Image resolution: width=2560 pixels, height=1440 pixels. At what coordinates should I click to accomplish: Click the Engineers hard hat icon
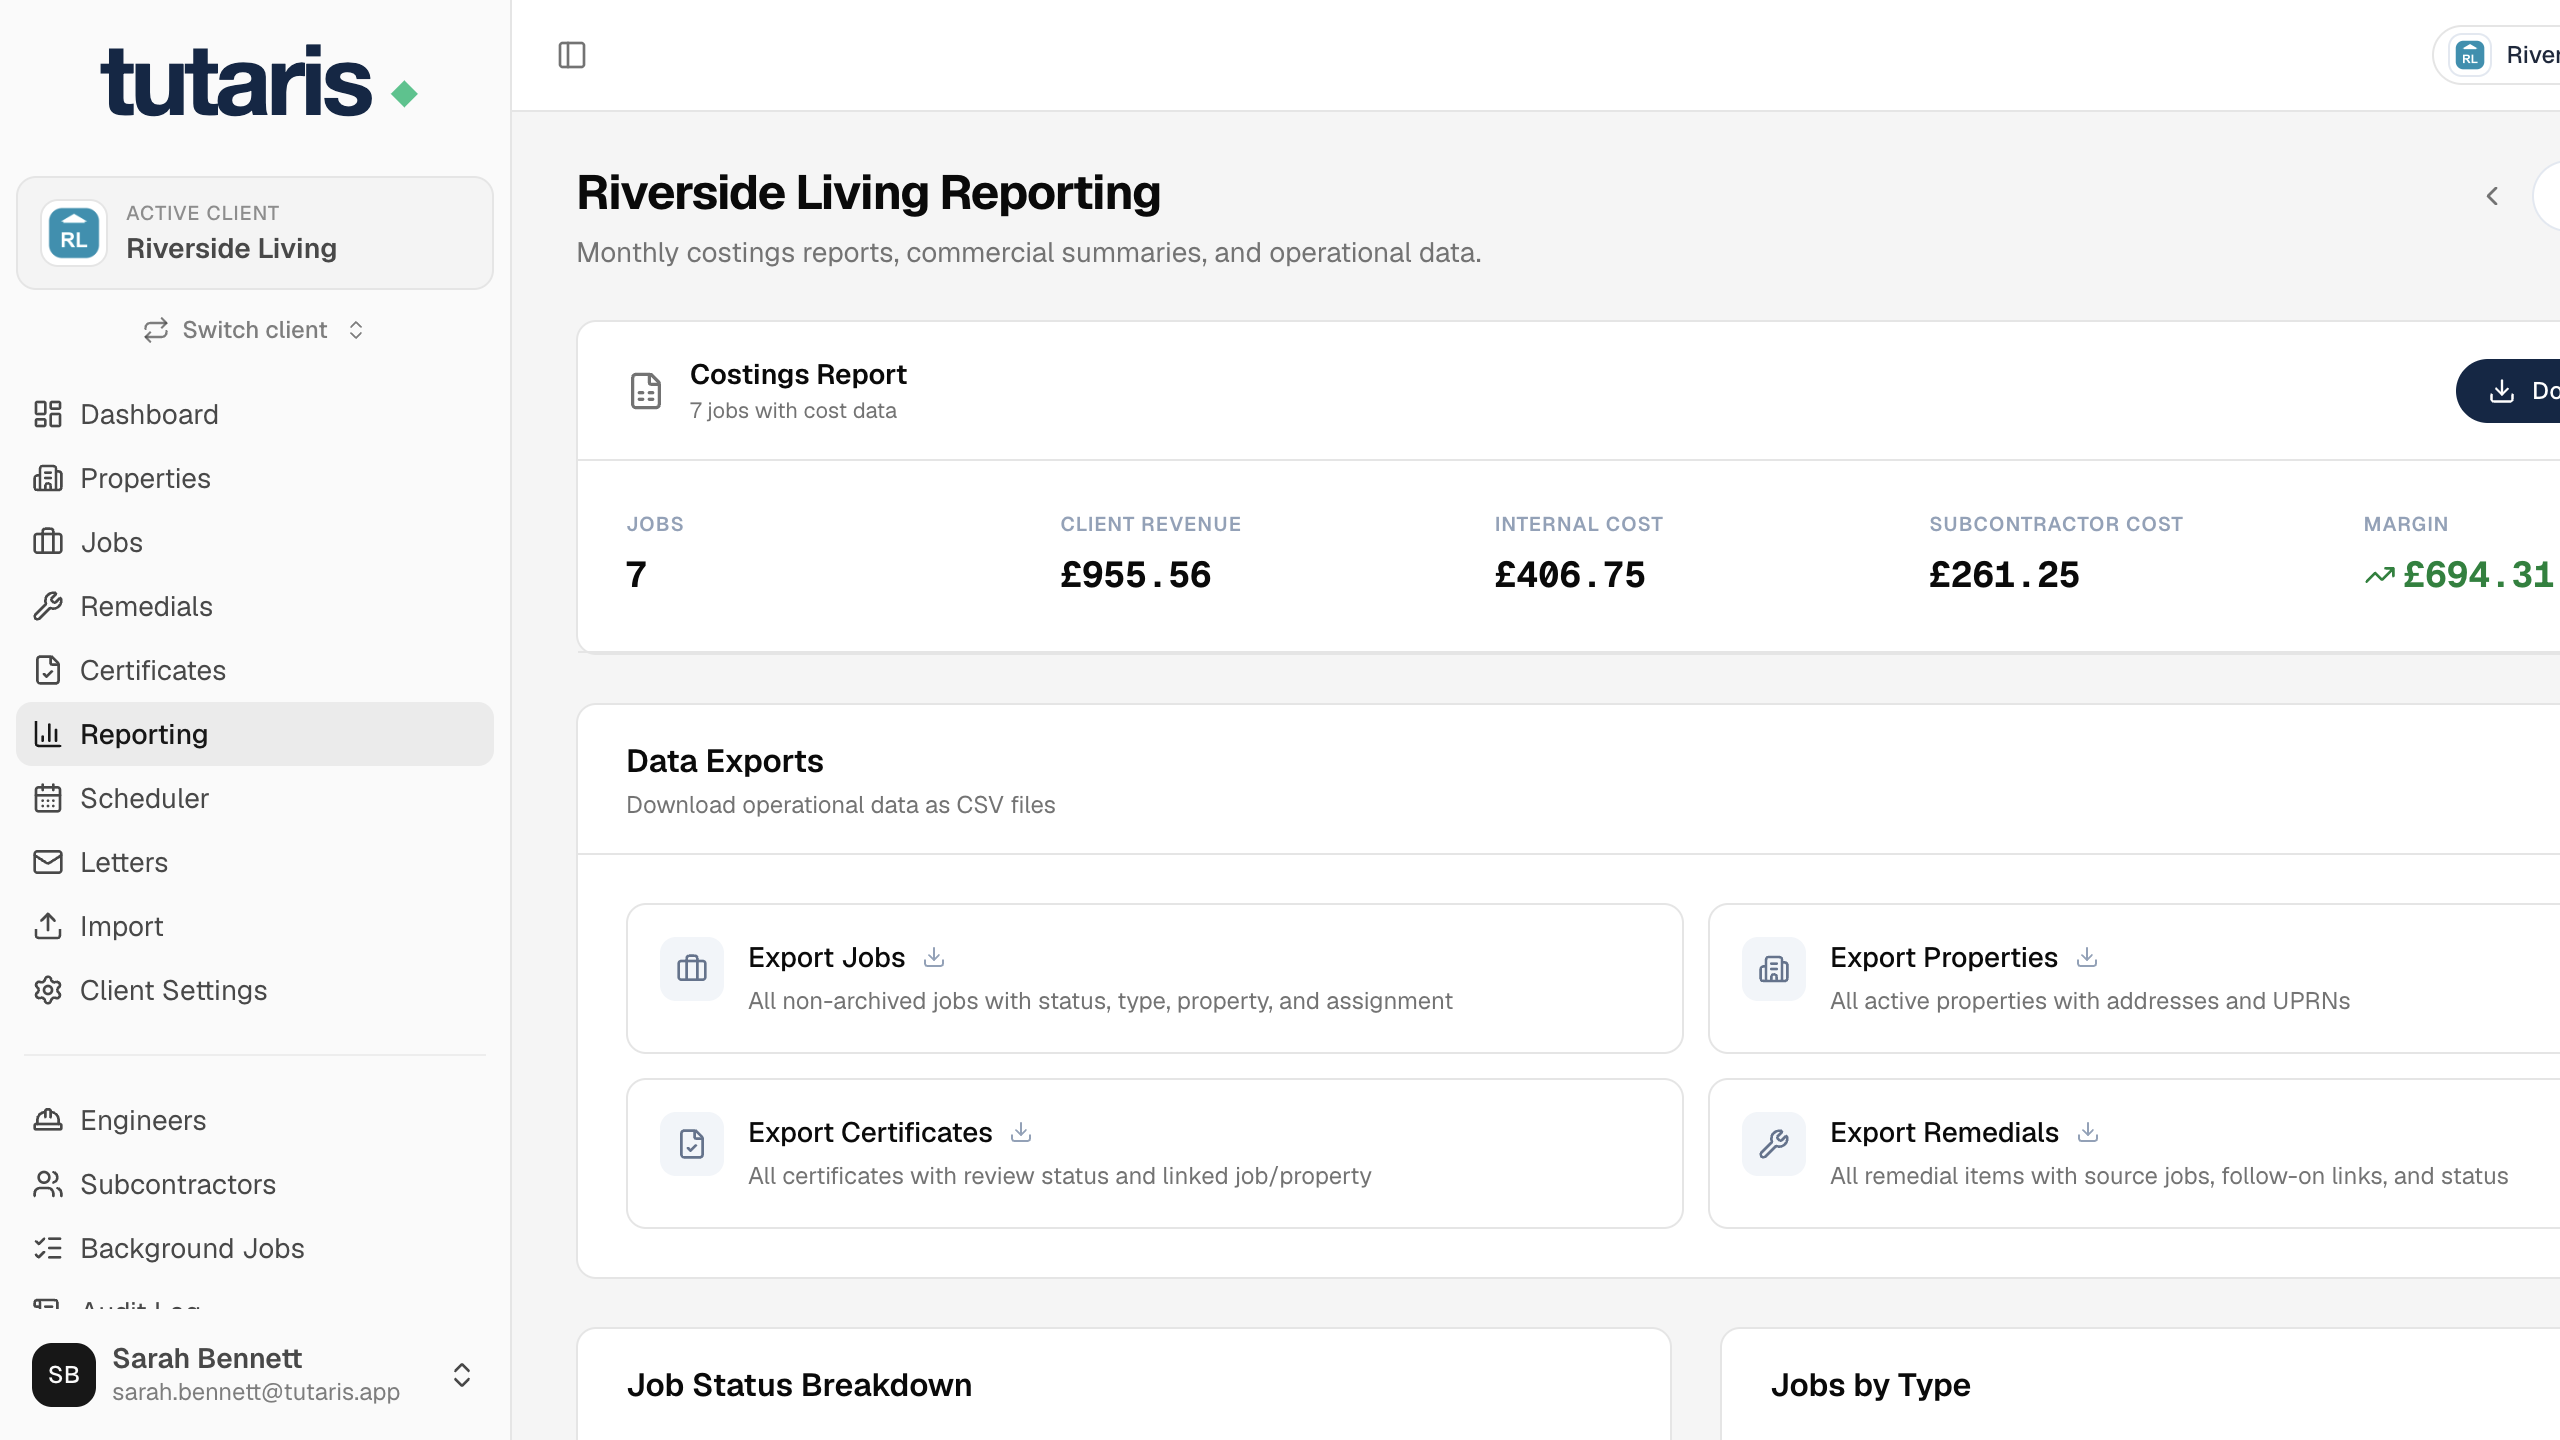click(x=48, y=1120)
